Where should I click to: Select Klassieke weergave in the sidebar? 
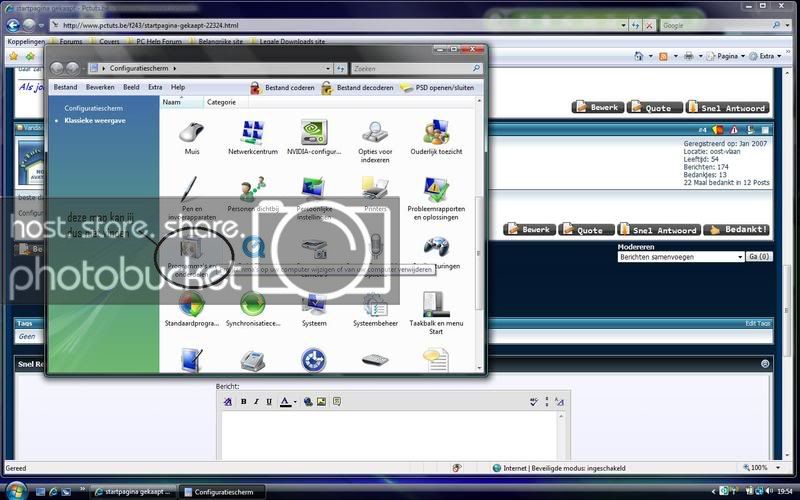(95, 120)
